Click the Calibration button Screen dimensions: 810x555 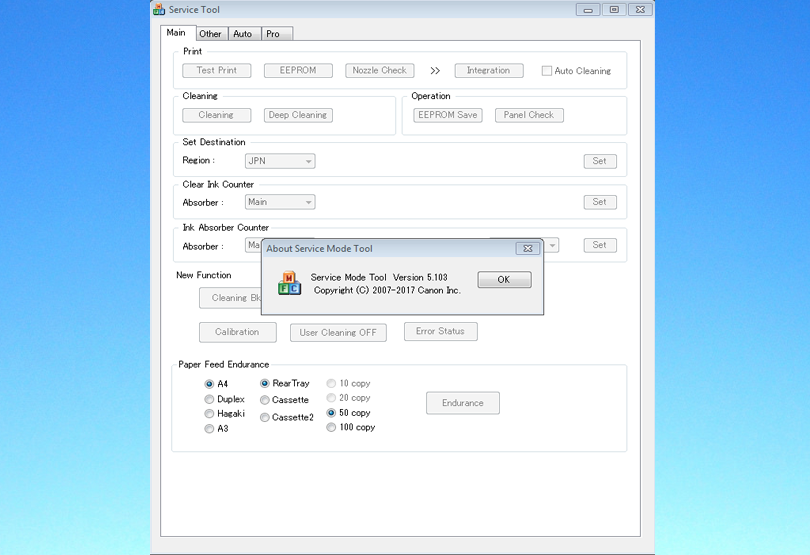click(238, 332)
